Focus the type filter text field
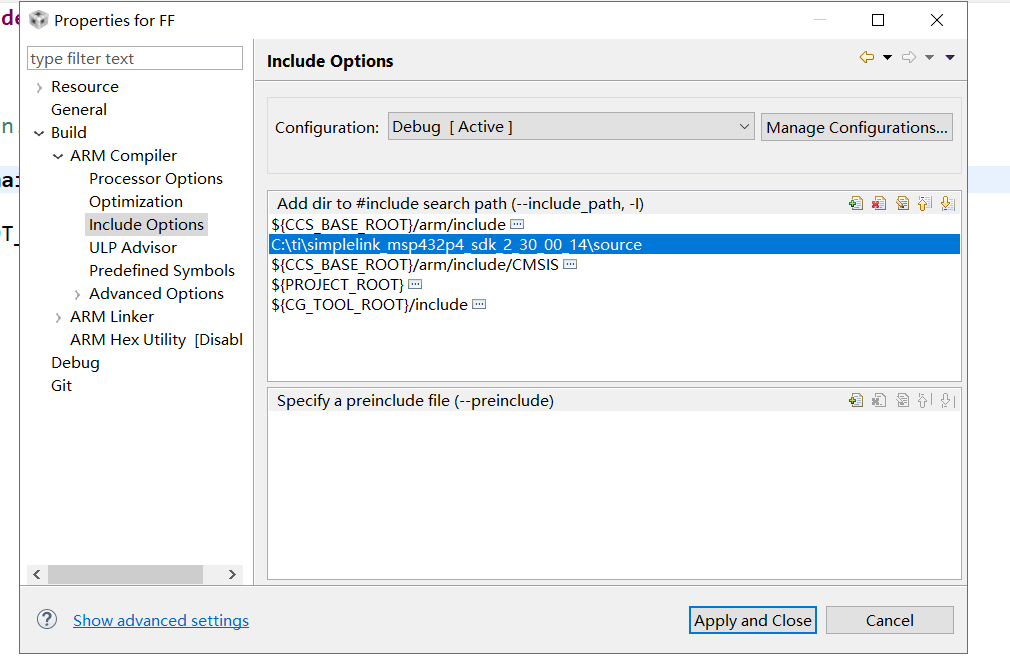Viewport: 1010px width, 669px height. pyautogui.click(x=135, y=58)
